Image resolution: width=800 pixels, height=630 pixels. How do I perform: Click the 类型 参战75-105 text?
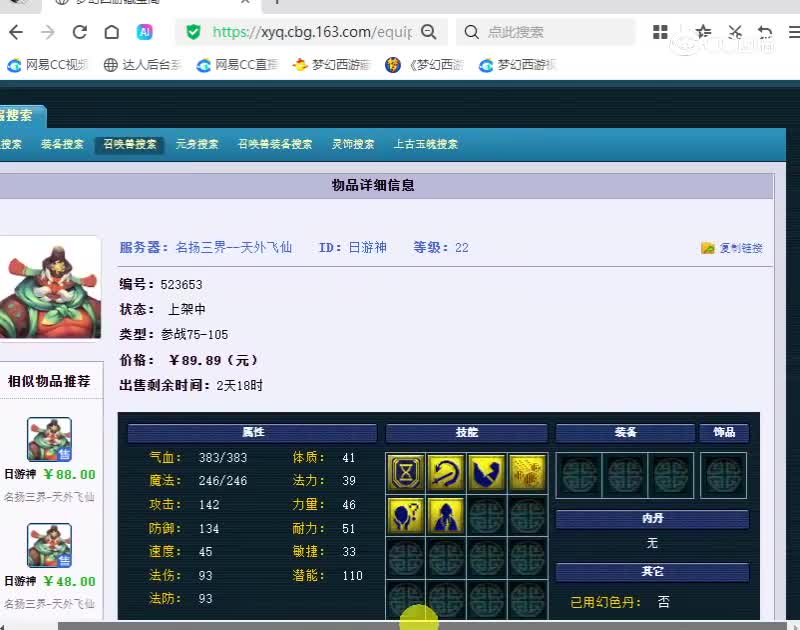coord(173,335)
